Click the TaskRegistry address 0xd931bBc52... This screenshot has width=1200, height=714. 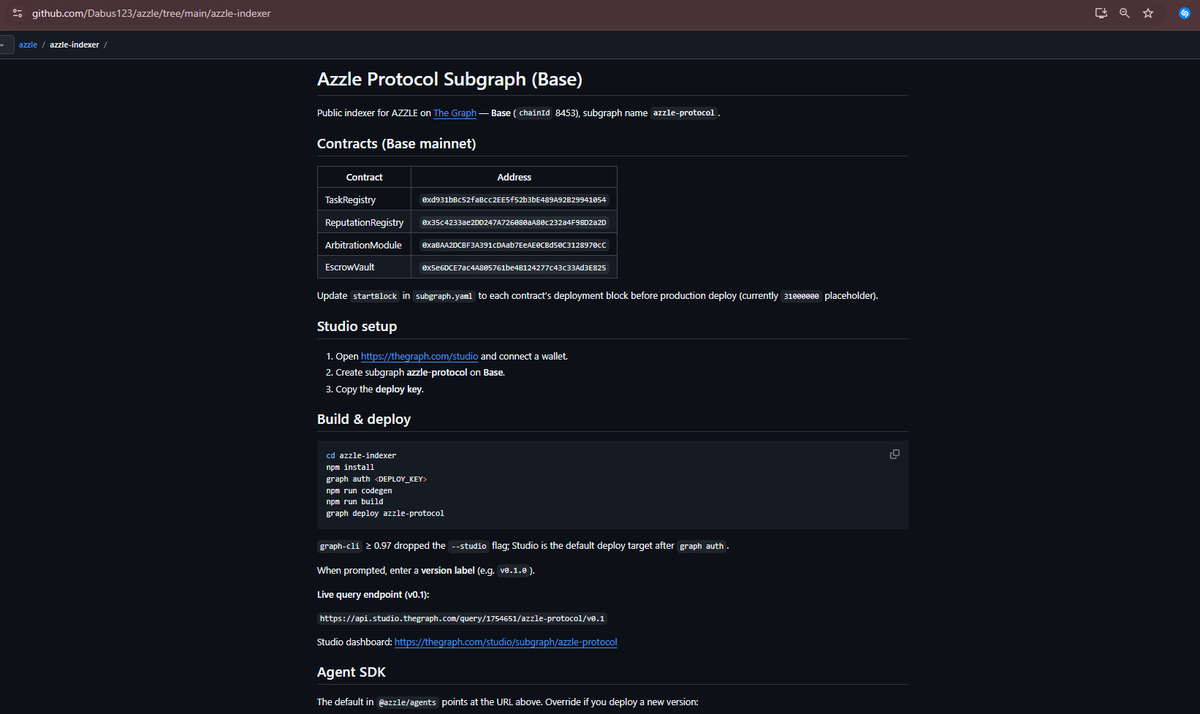point(514,200)
